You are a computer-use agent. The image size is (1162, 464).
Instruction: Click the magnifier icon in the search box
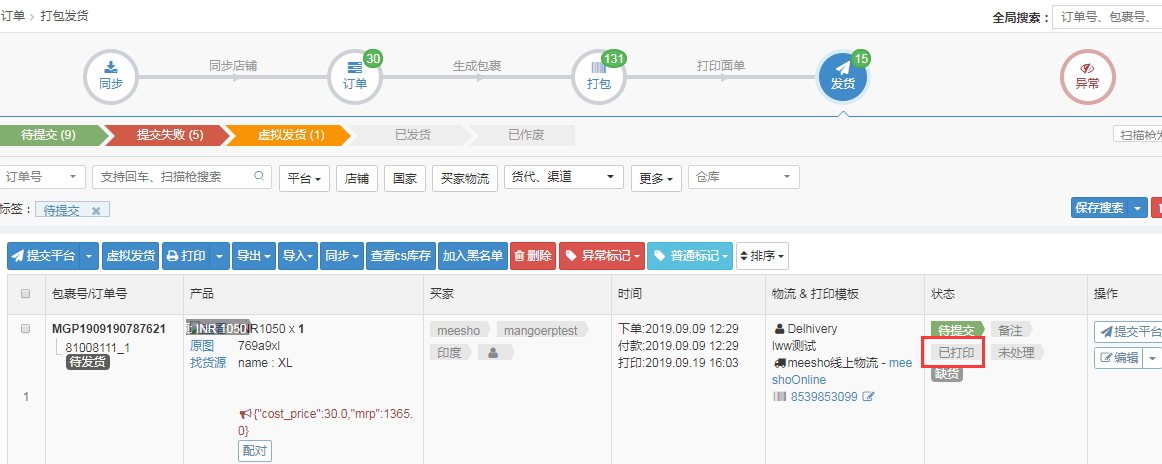click(x=260, y=177)
